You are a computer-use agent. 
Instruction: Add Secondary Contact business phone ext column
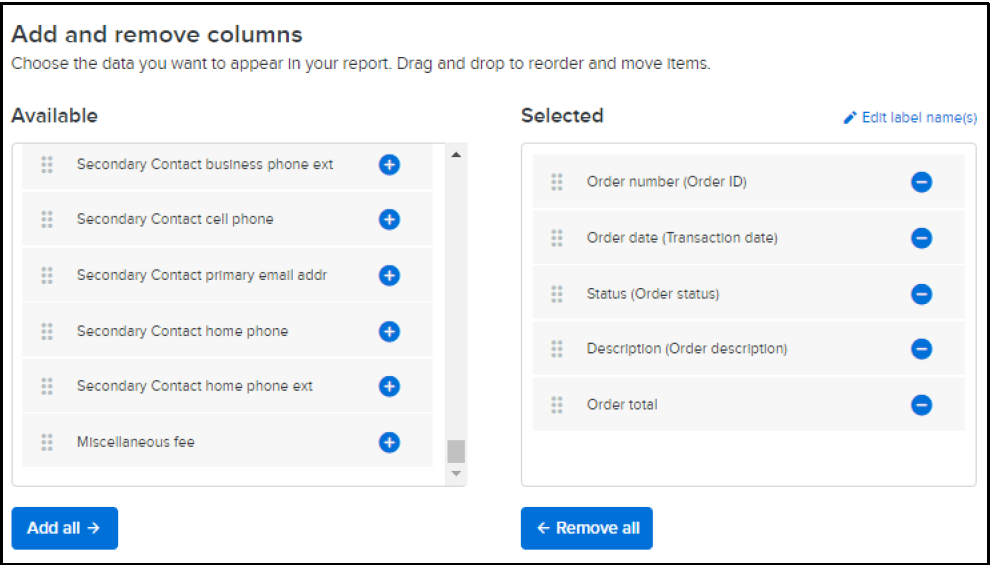coord(389,165)
